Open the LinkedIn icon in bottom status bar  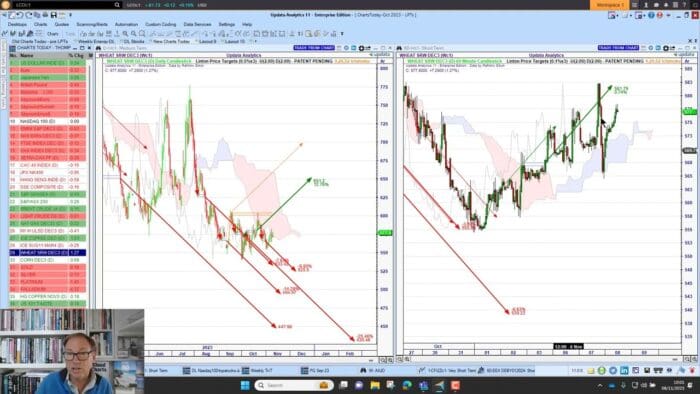pos(624,371)
